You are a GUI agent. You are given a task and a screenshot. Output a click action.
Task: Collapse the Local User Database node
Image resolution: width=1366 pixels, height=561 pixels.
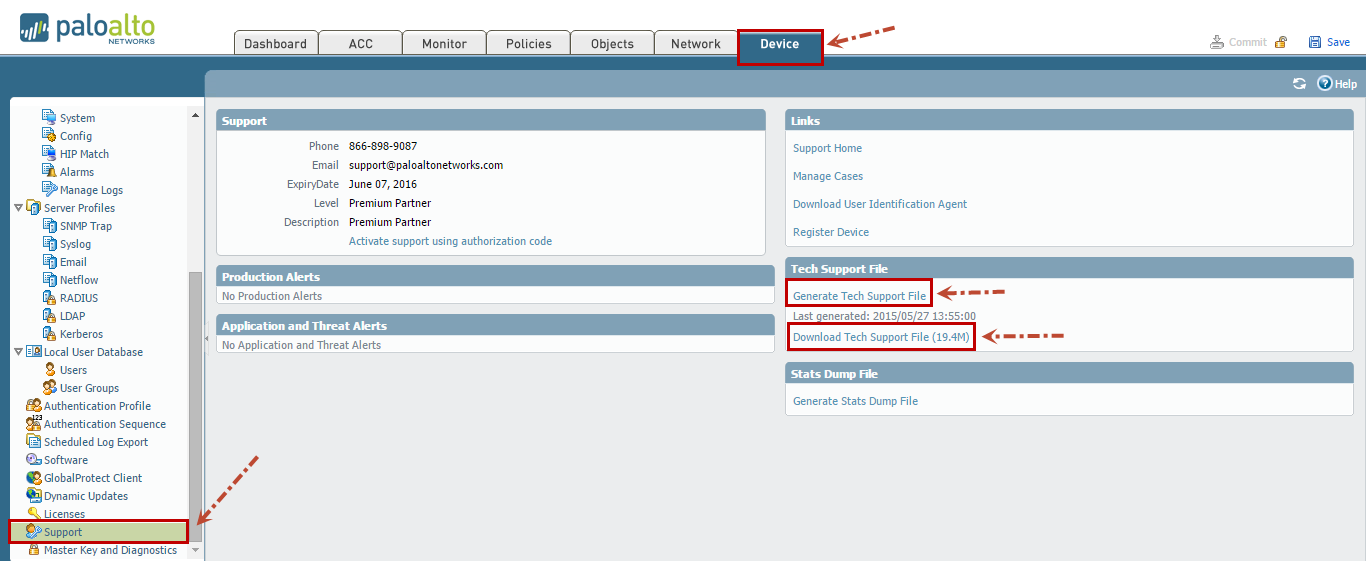click(18, 352)
